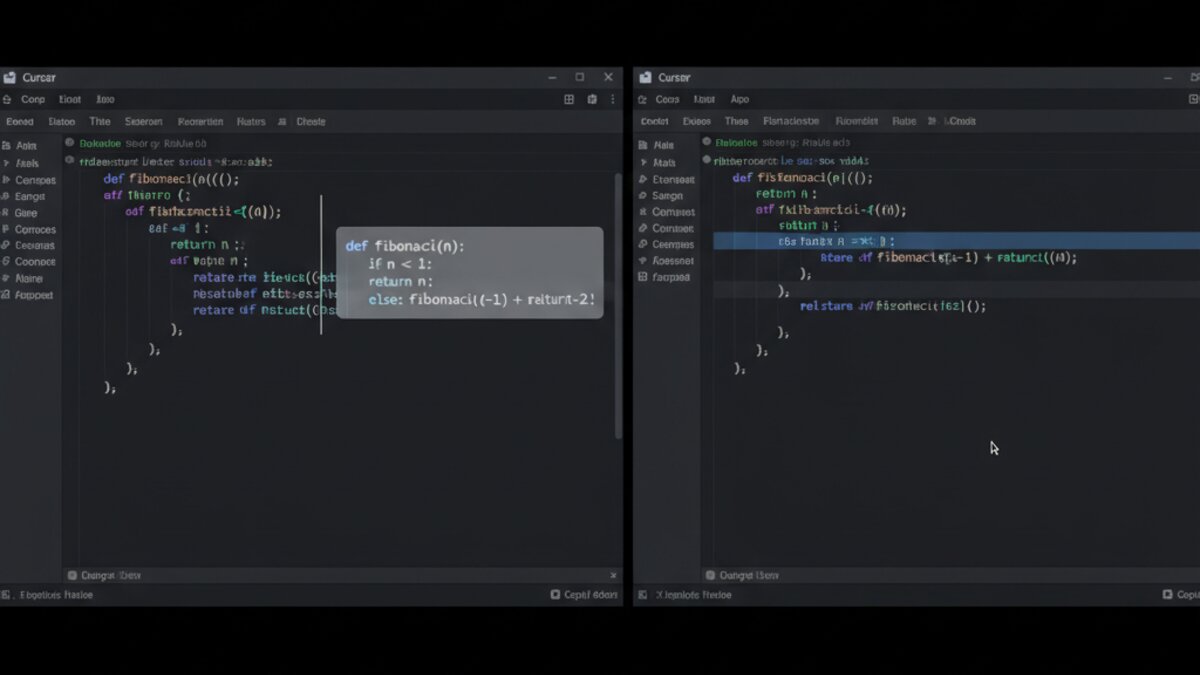This screenshot has width=1200, height=675.
Task: Select "Cecianas" in left sidebar
Action: click(35, 245)
